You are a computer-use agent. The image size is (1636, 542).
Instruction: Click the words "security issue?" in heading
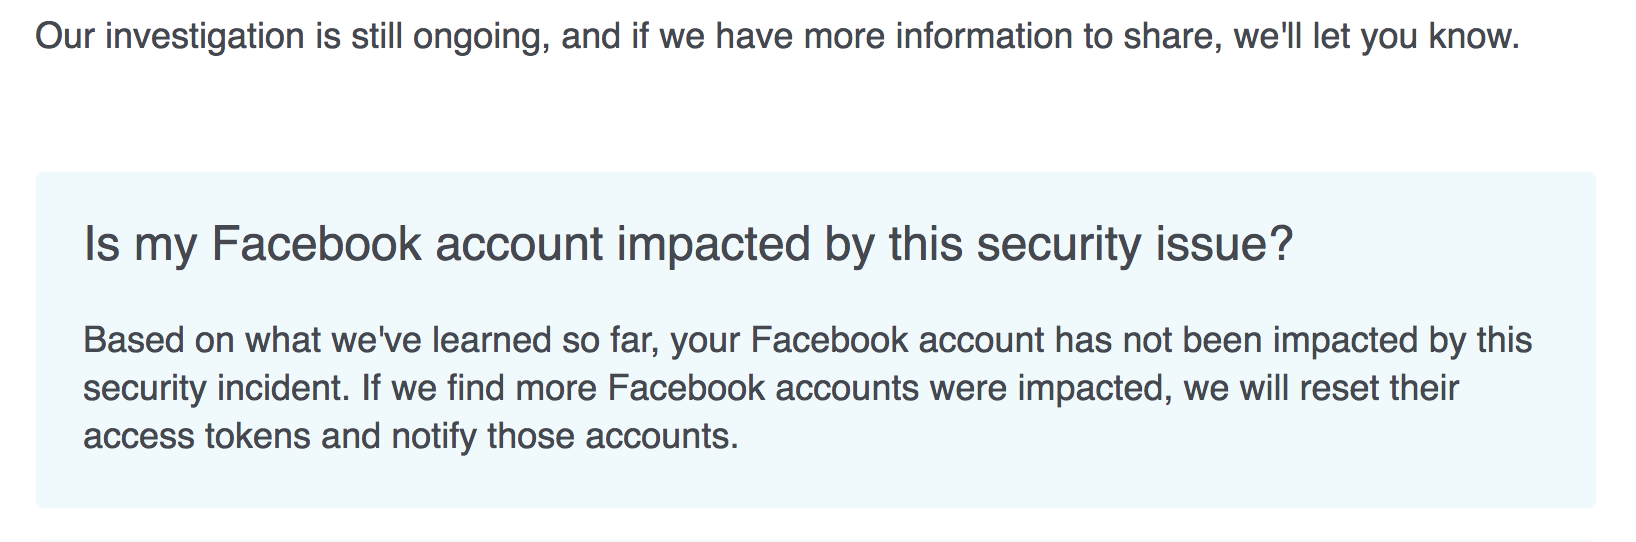pyautogui.click(x=1135, y=244)
